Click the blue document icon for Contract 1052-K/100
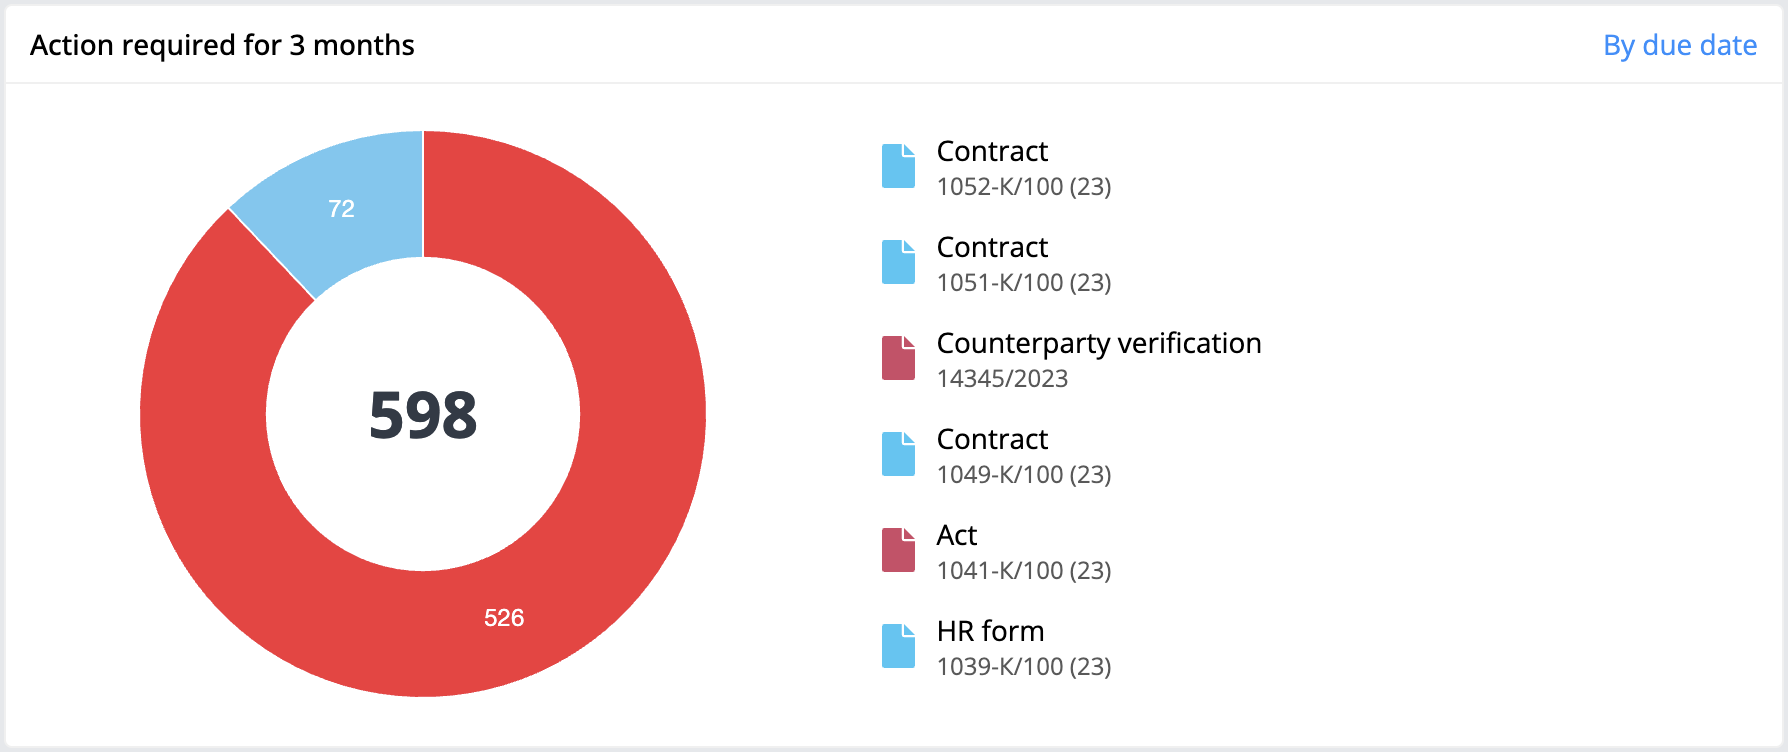This screenshot has height=752, width=1788. click(898, 166)
